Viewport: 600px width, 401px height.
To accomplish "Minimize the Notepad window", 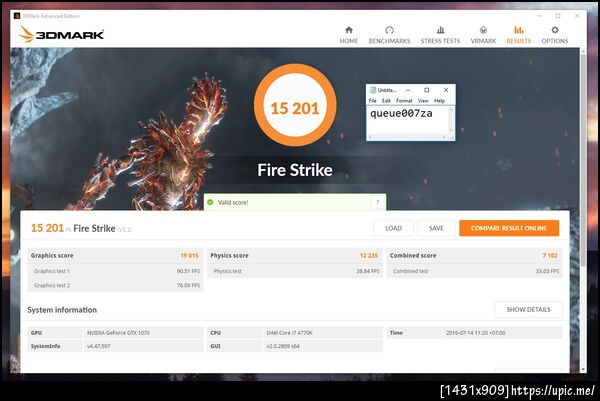I will pyautogui.click(x=408, y=90).
